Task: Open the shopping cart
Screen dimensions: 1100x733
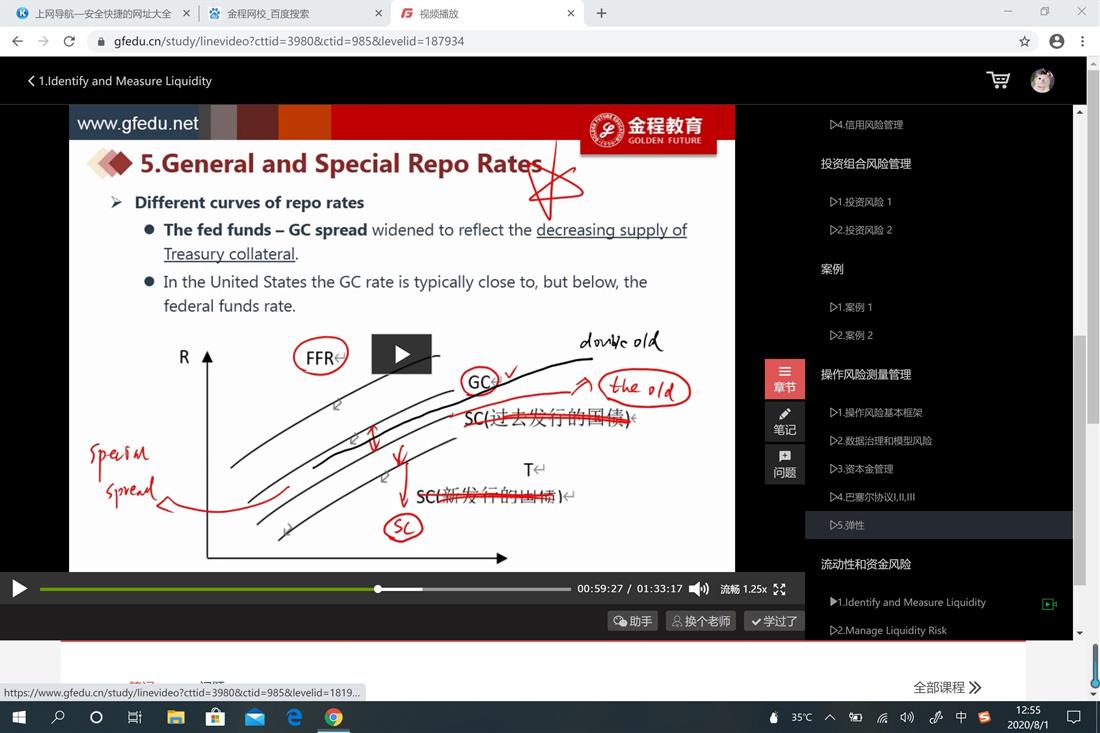Action: (997, 80)
